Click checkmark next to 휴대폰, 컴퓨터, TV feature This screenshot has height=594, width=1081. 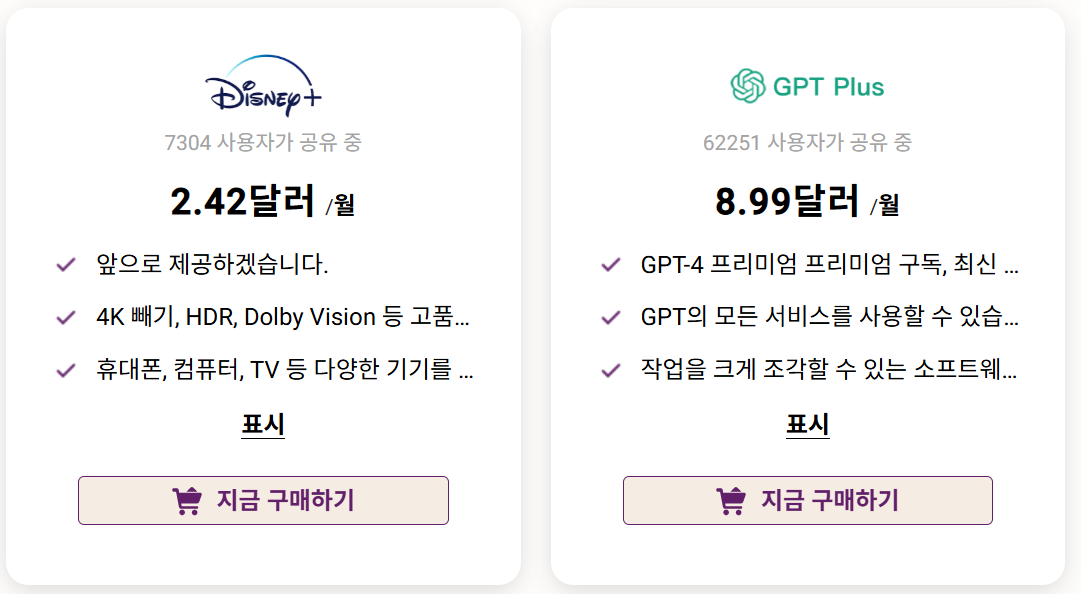pyautogui.click(x=66, y=369)
